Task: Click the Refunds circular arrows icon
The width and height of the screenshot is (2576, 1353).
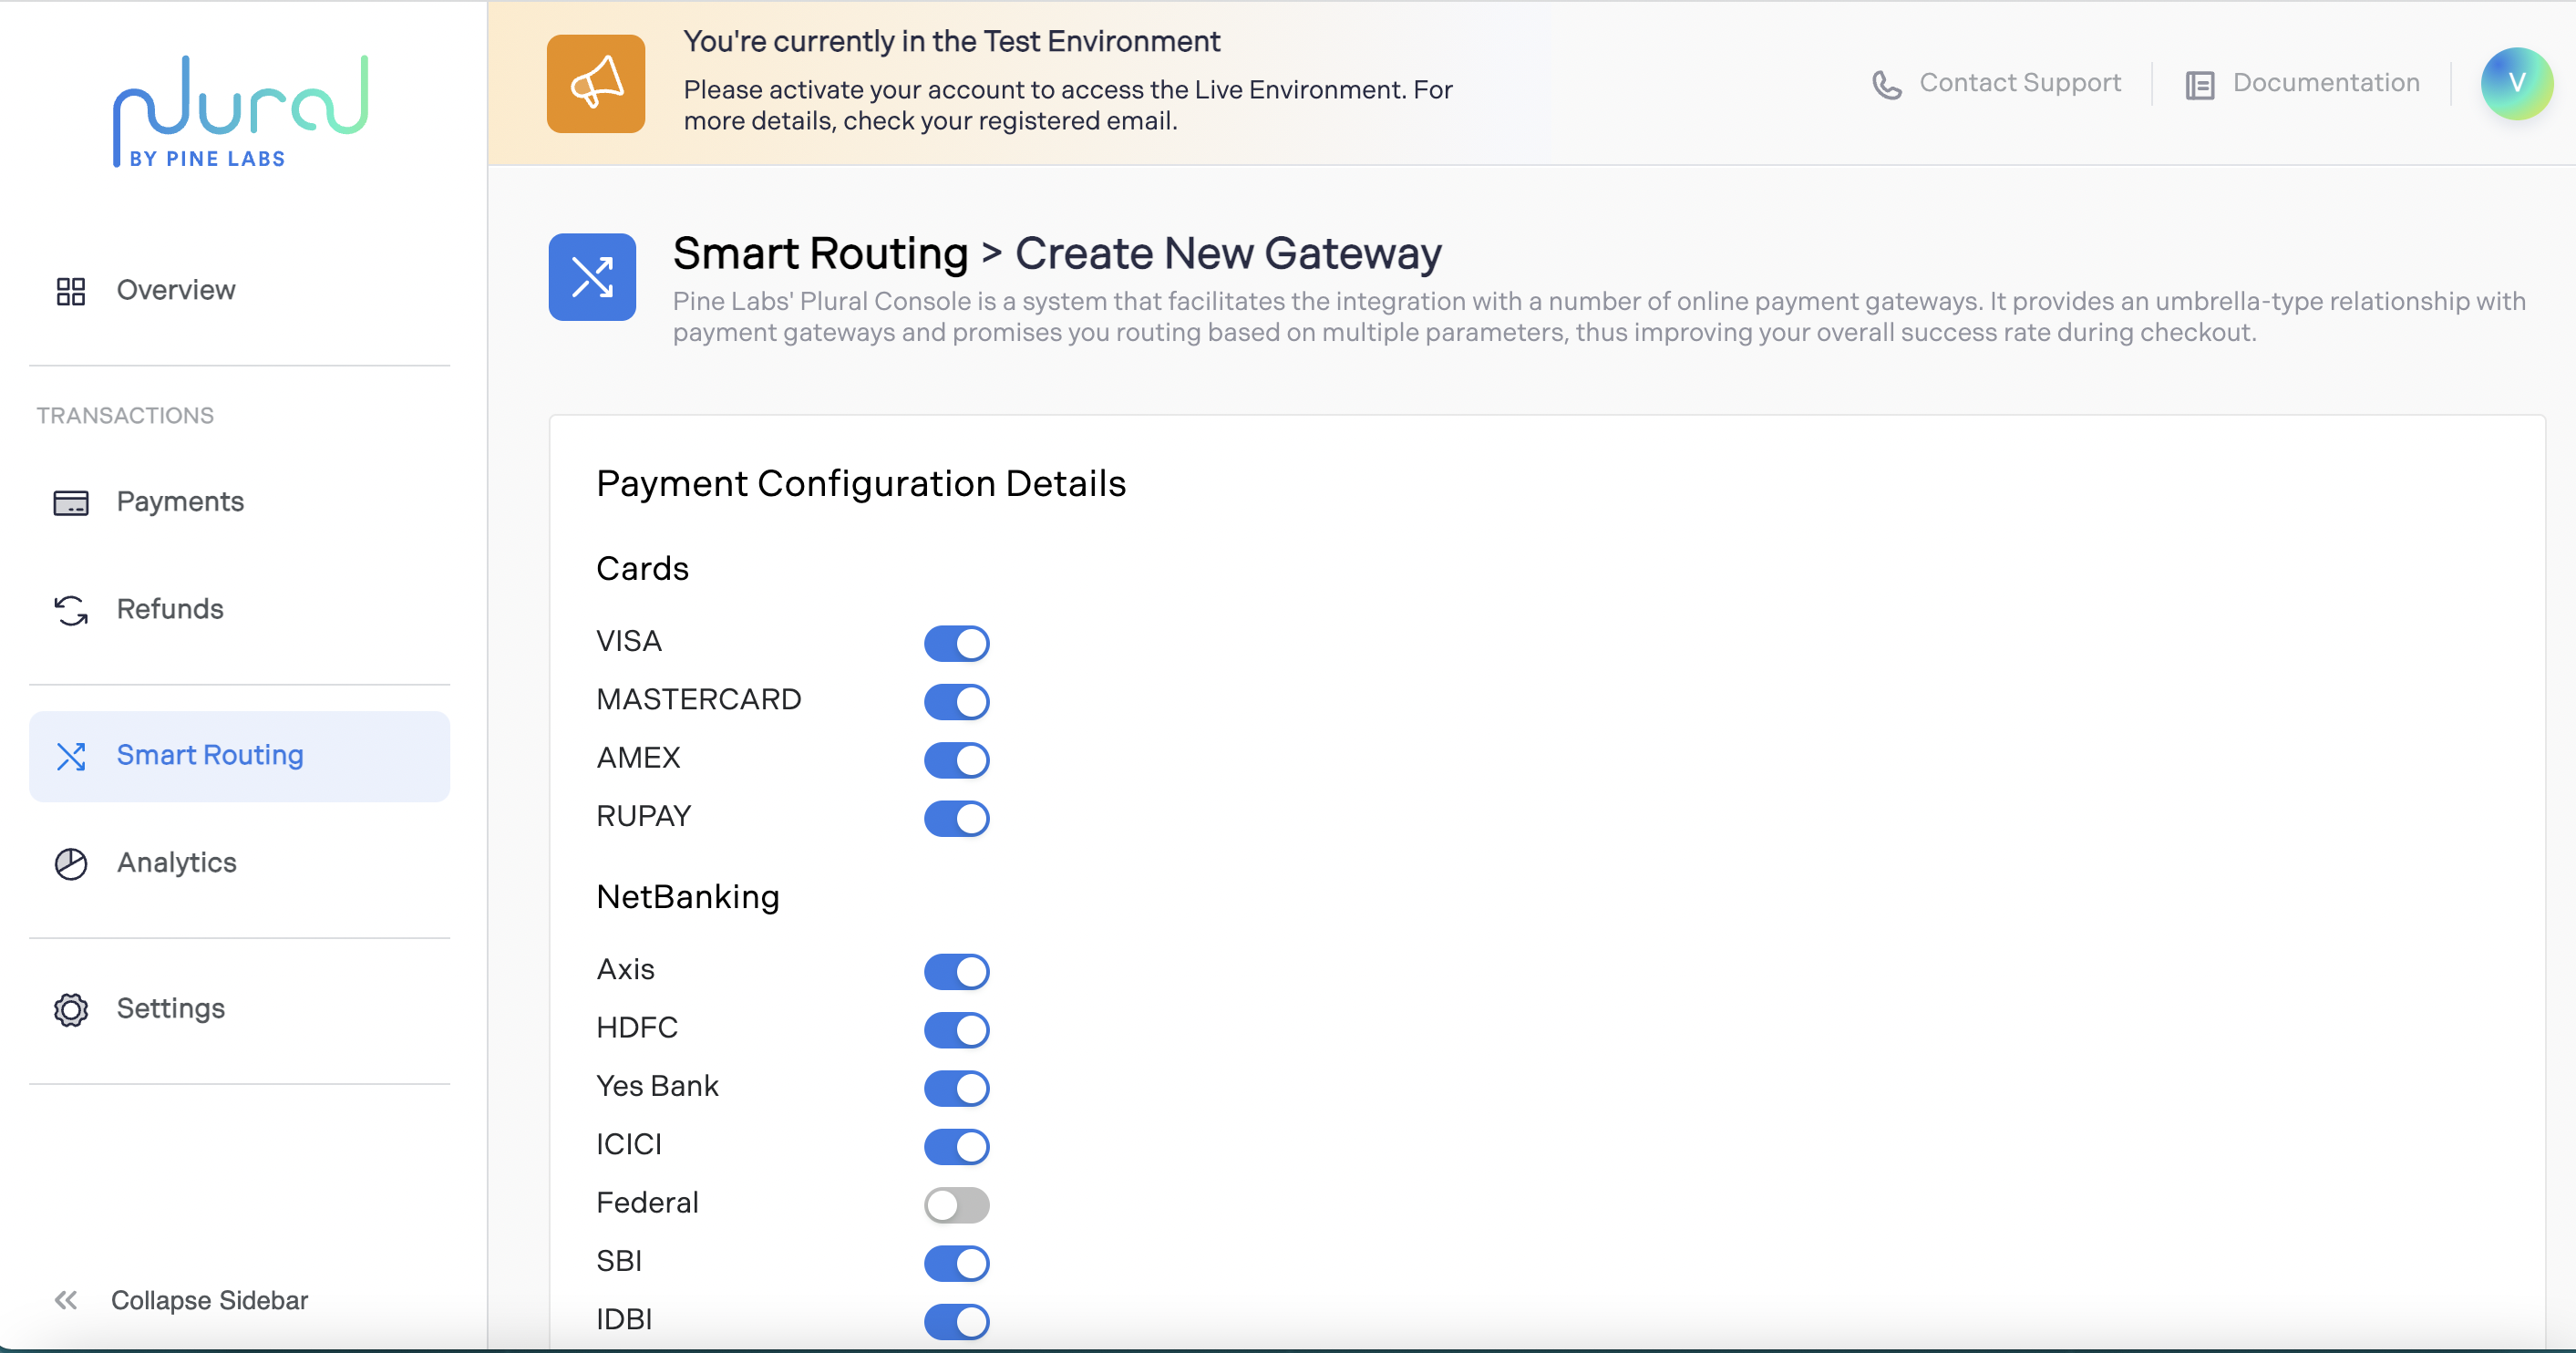Action: [x=71, y=610]
